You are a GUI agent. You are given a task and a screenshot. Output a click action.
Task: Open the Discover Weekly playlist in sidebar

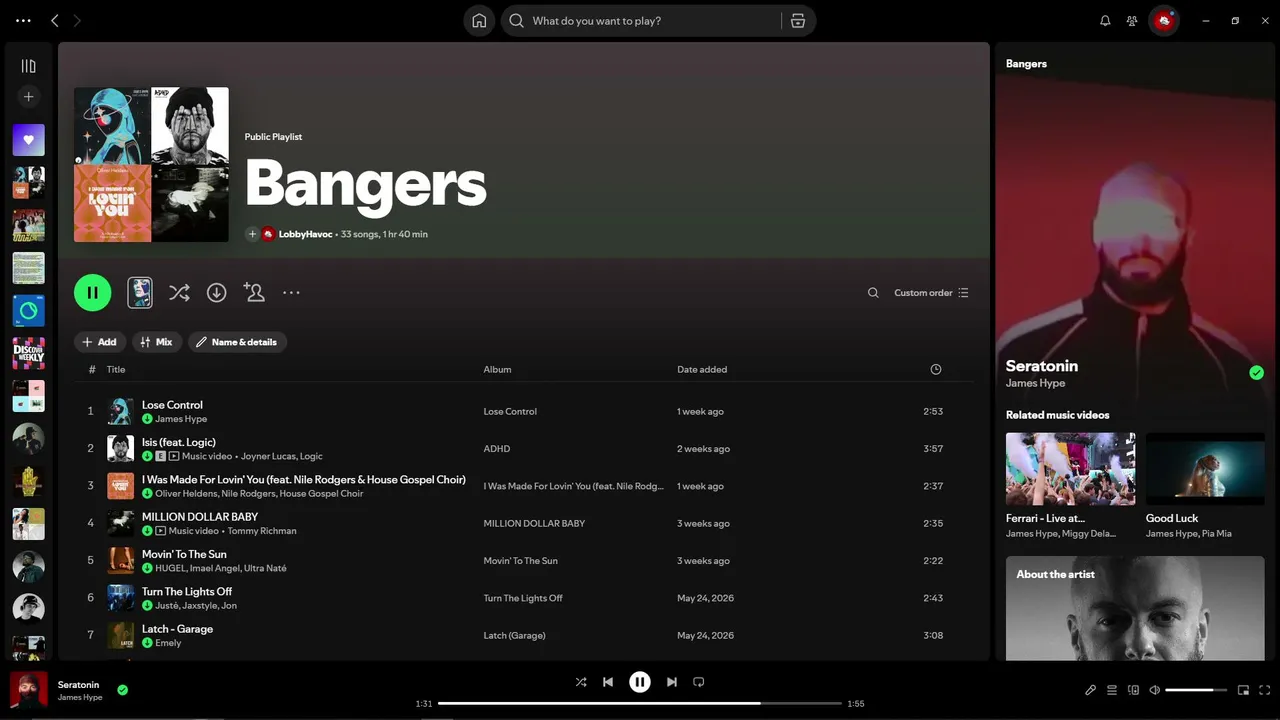point(28,354)
